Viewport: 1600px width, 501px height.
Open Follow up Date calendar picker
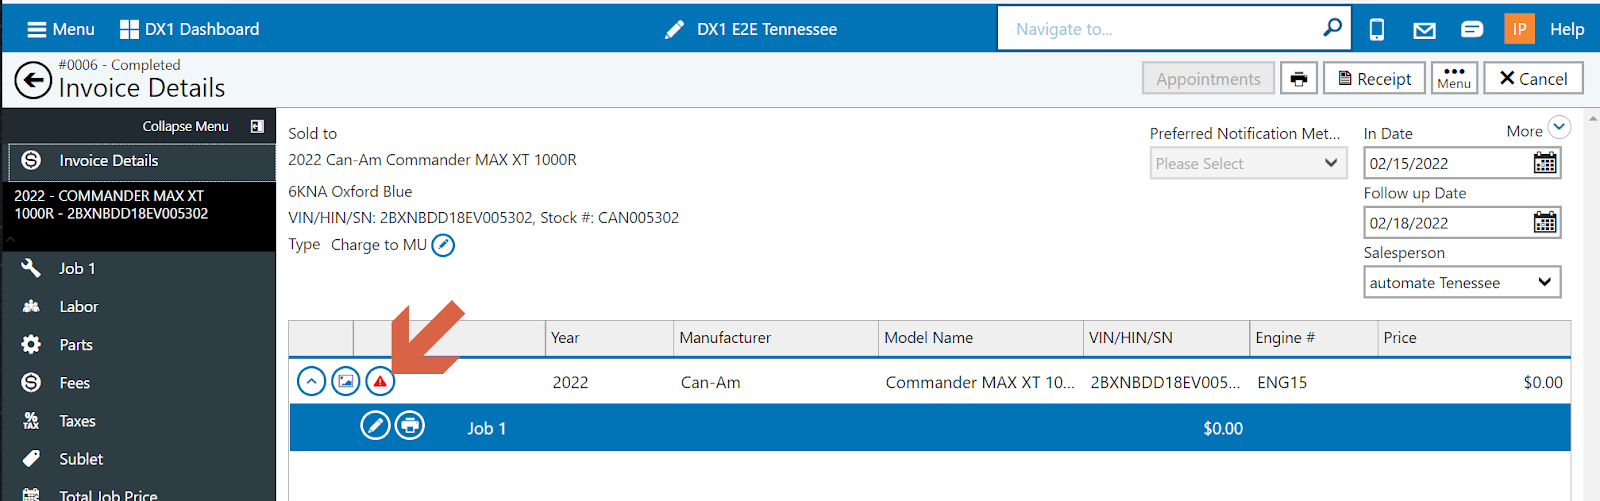[1545, 222]
